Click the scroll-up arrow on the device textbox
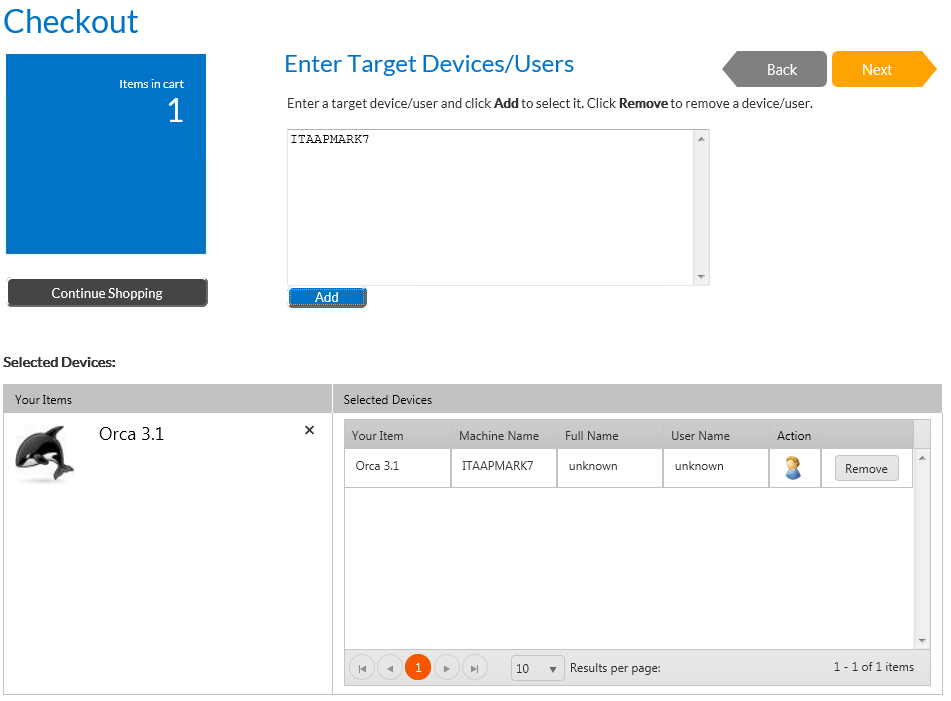Screen dimensions: 951x701 (x=701, y=137)
